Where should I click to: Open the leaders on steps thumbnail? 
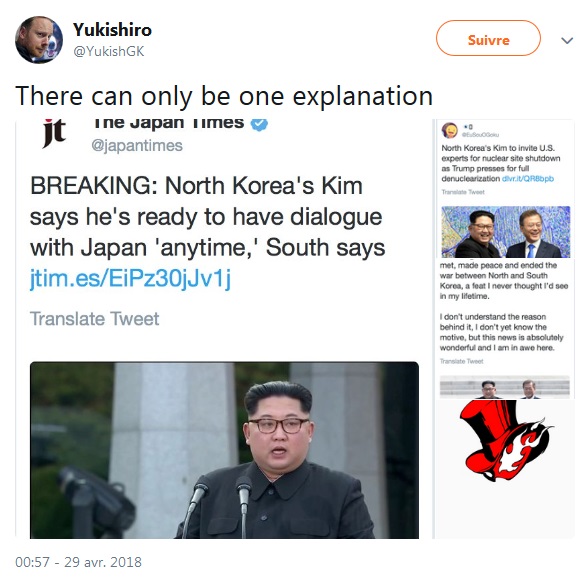click(x=505, y=387)
